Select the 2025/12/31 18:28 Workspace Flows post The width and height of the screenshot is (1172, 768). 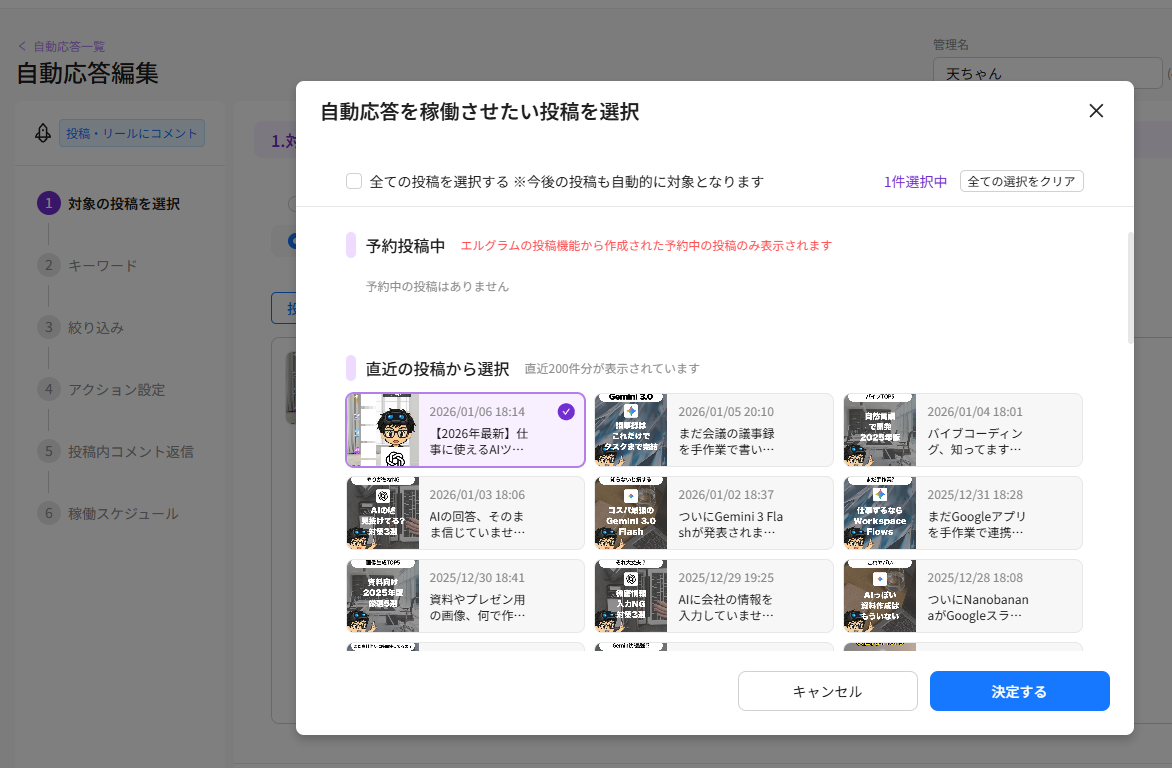point(962,513)
